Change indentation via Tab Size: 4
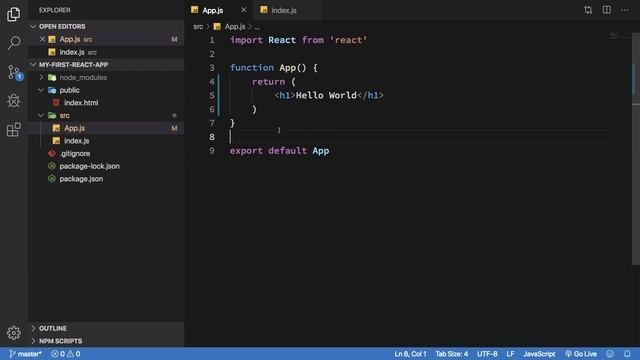This screenshot has height=360, width=640. point(451,353)
